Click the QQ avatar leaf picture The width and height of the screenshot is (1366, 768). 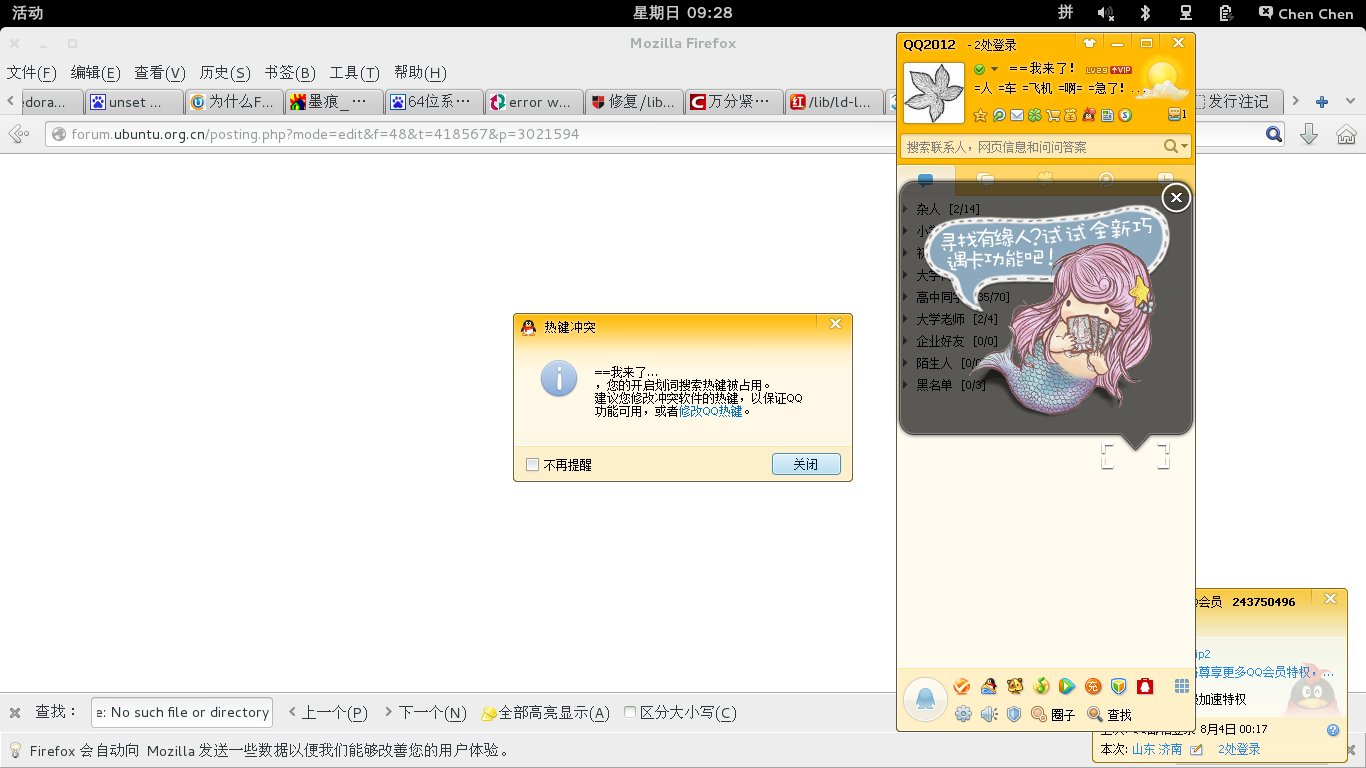coord(934,93)
